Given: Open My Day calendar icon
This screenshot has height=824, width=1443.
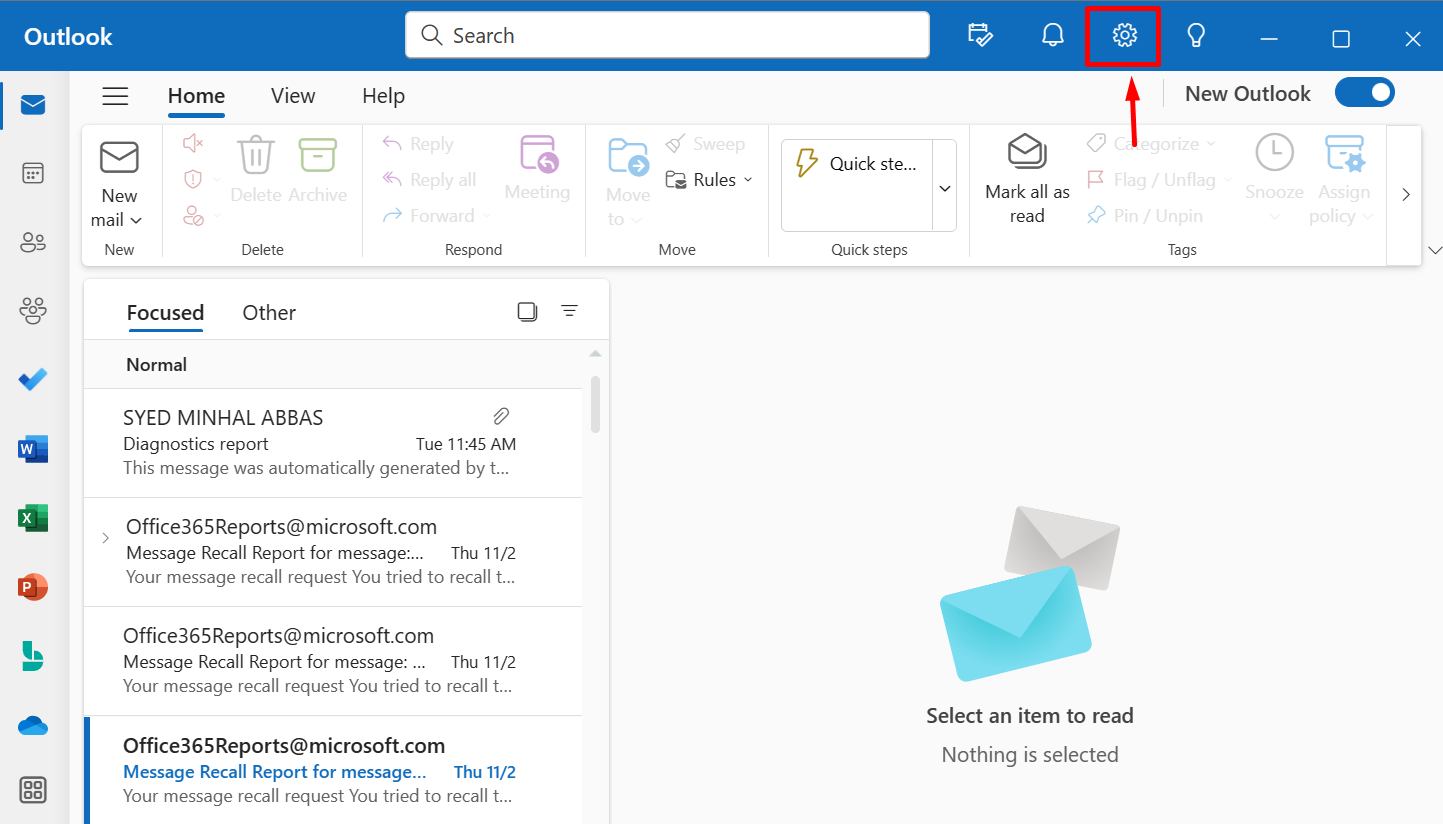Looking at the screenshot, I should pos(980,36).
